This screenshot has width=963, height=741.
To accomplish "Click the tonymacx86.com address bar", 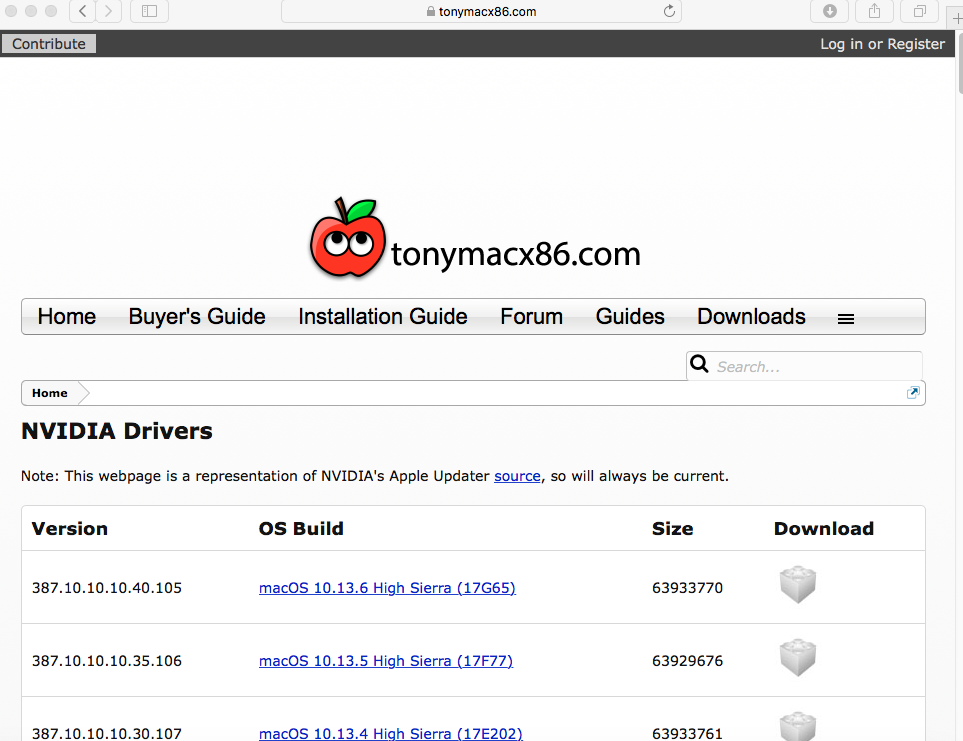I will pos(481,11).
